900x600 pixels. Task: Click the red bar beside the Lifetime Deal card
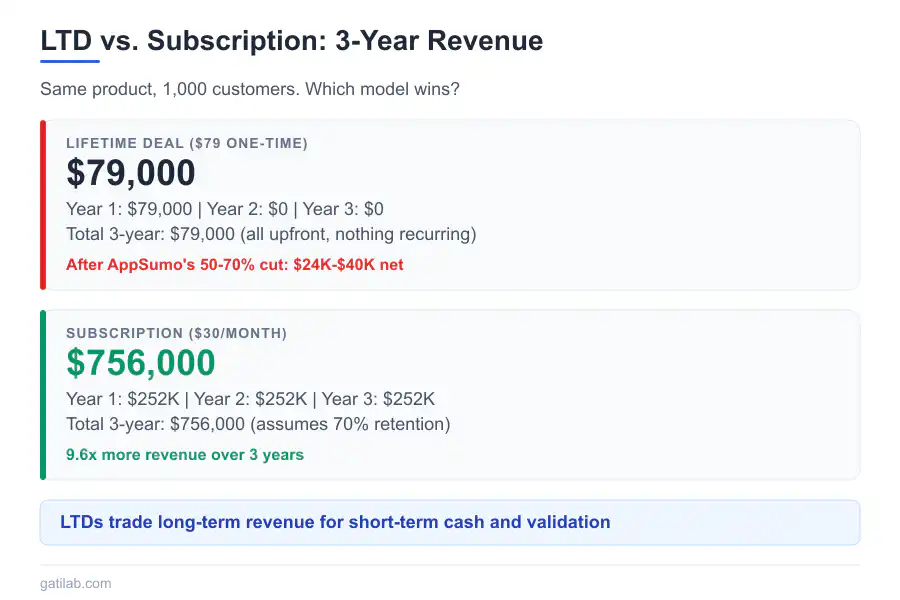43,205
